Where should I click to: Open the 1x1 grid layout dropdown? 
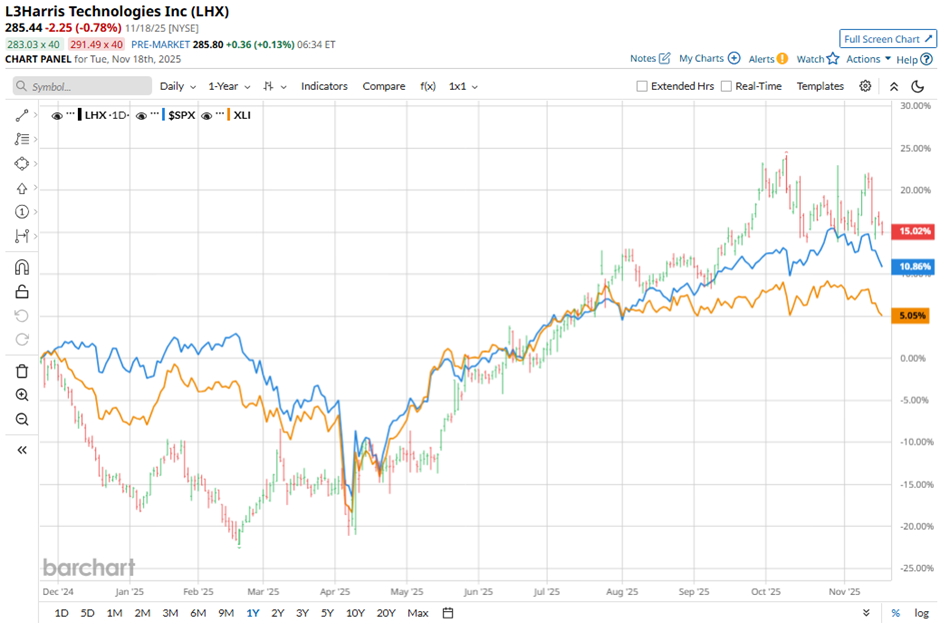click(x=463, y=86)
